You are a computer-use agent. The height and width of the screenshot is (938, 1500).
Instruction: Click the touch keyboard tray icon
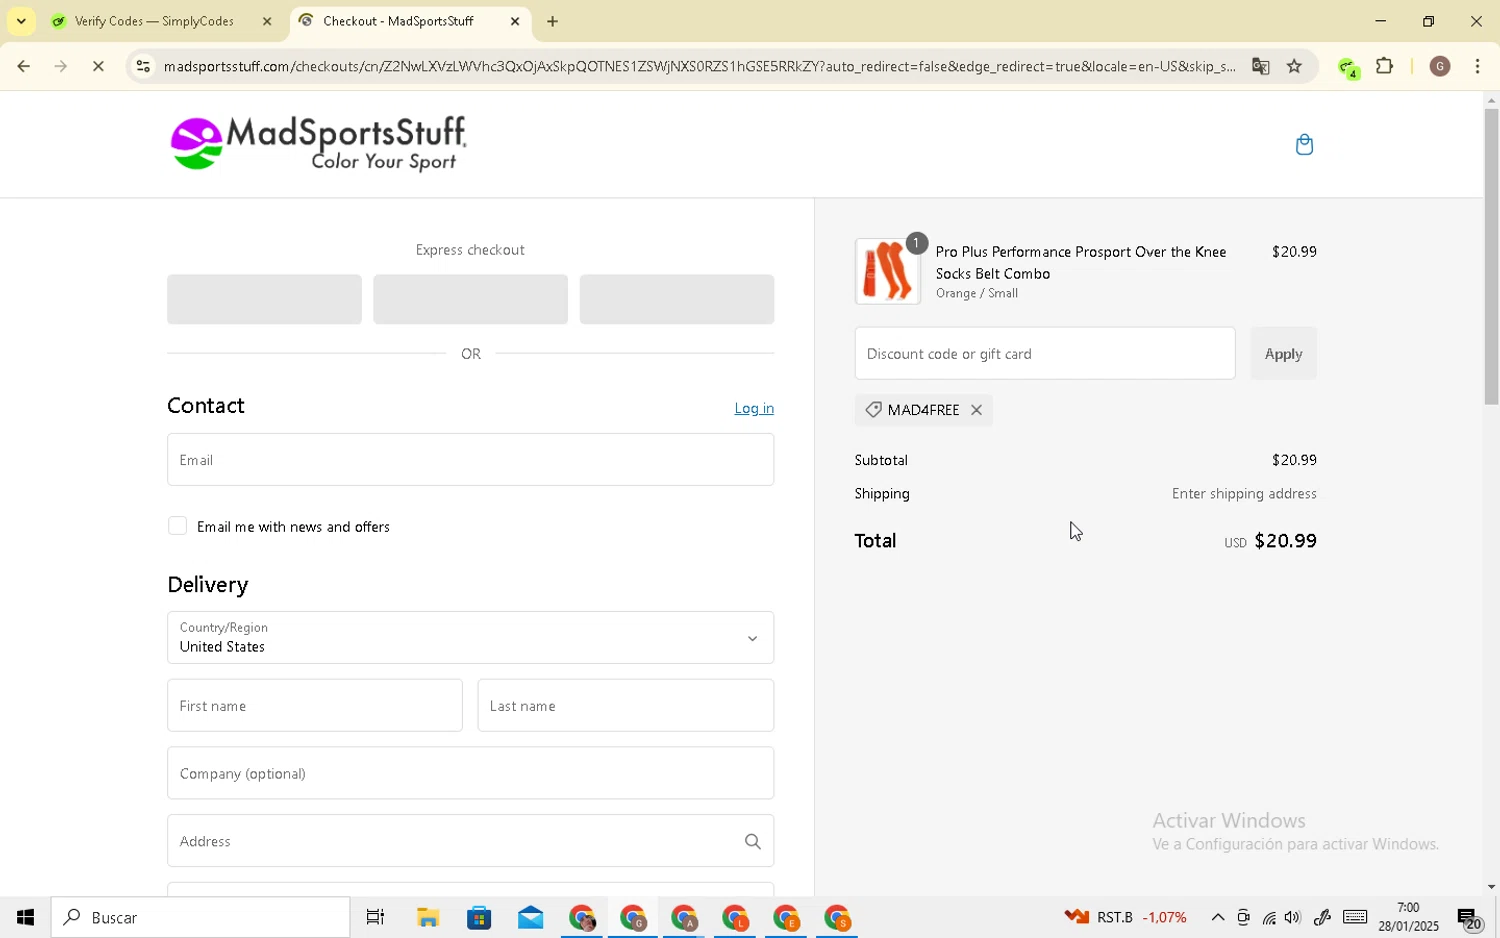pyautogui.click(x=1355, y=917)
